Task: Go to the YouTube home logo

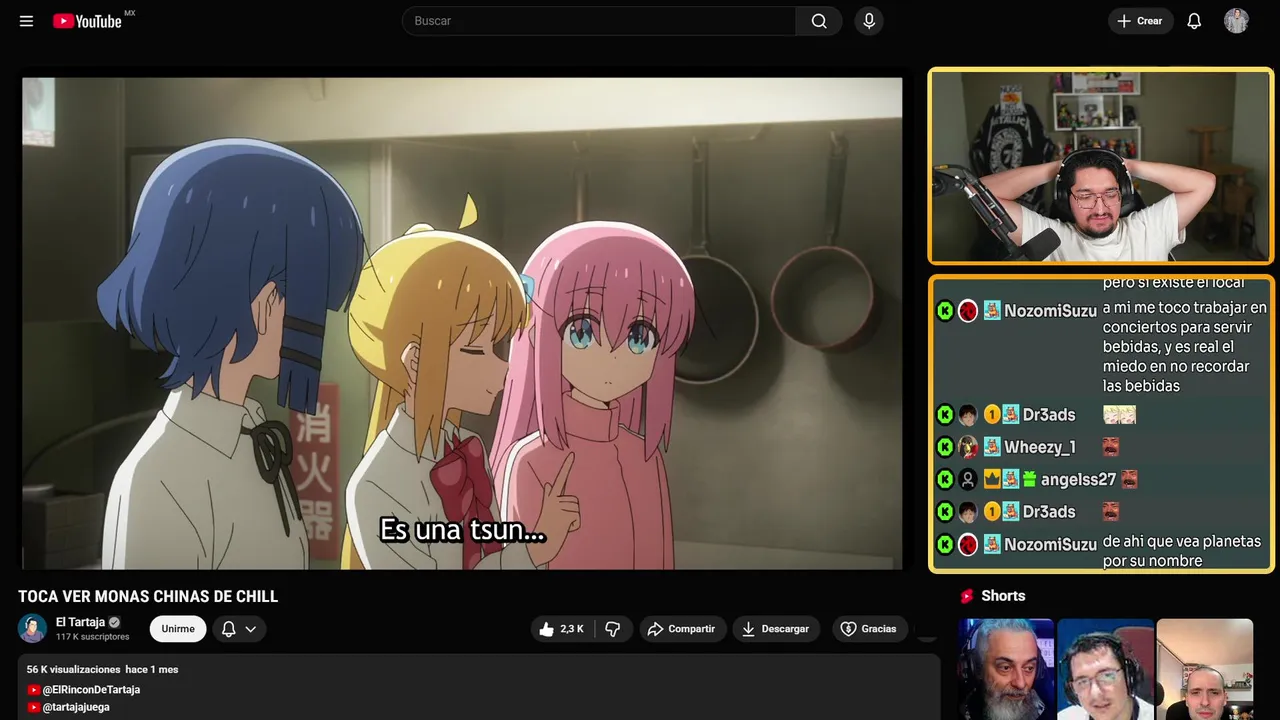Action: pyautogui.click(x=90, y=21)
